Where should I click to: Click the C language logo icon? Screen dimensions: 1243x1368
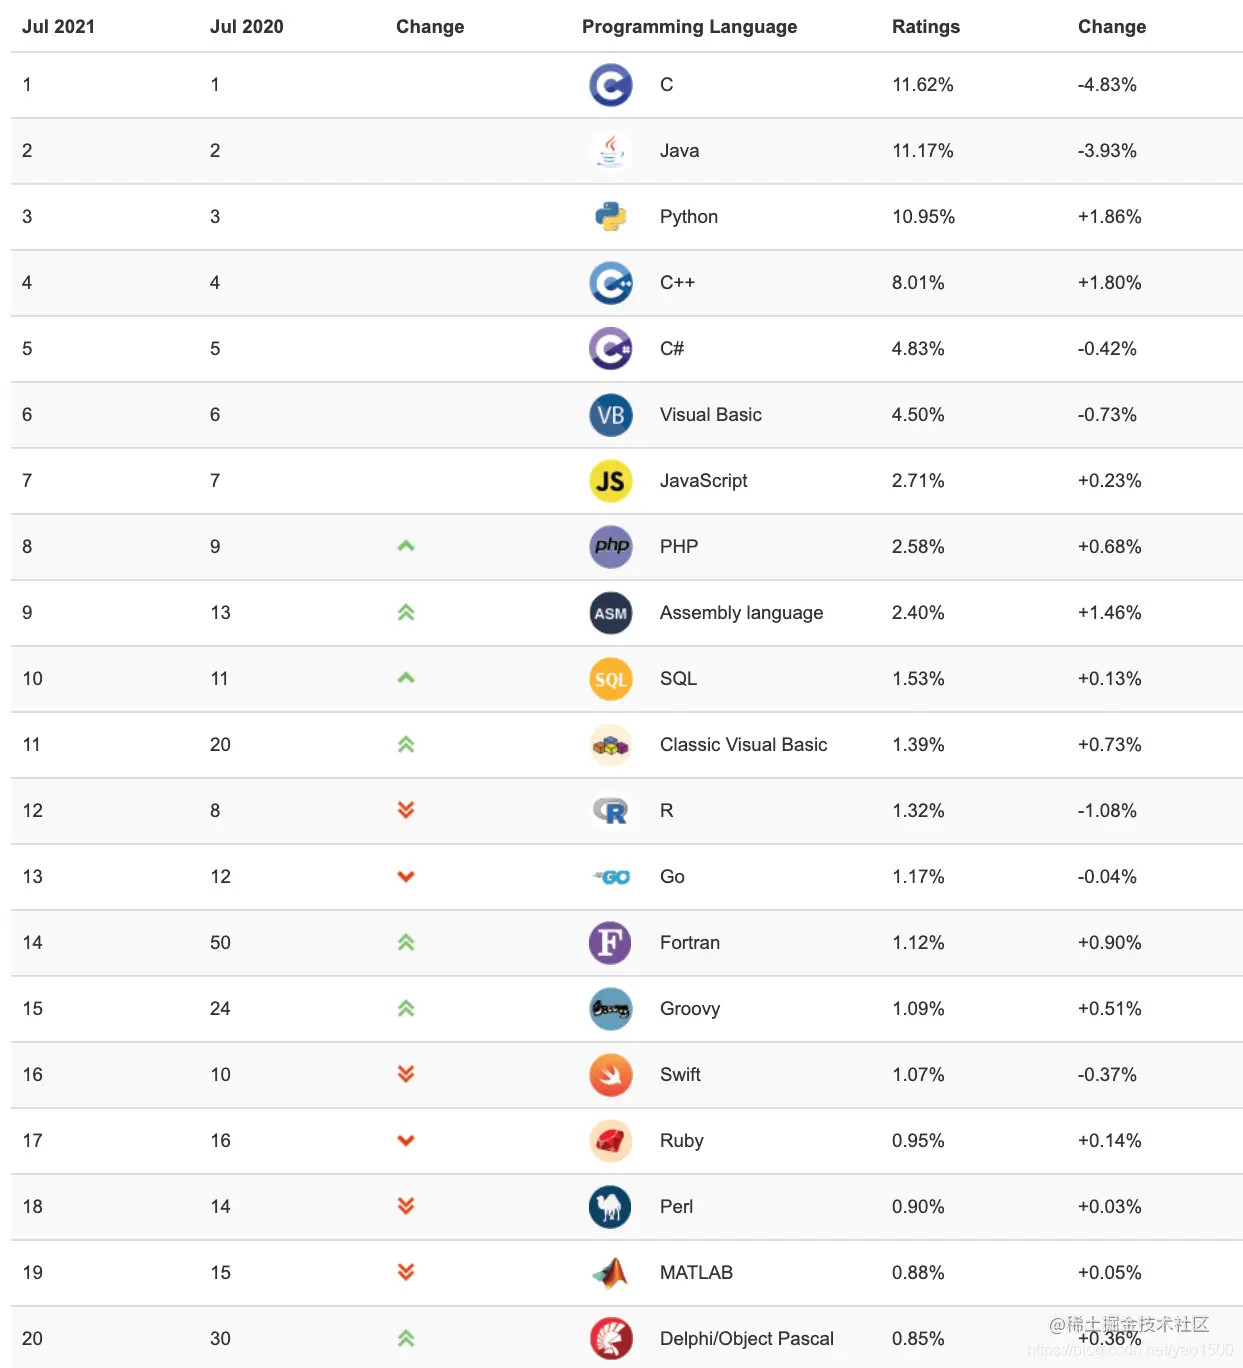pyautogui.click(x=610, y=85)
